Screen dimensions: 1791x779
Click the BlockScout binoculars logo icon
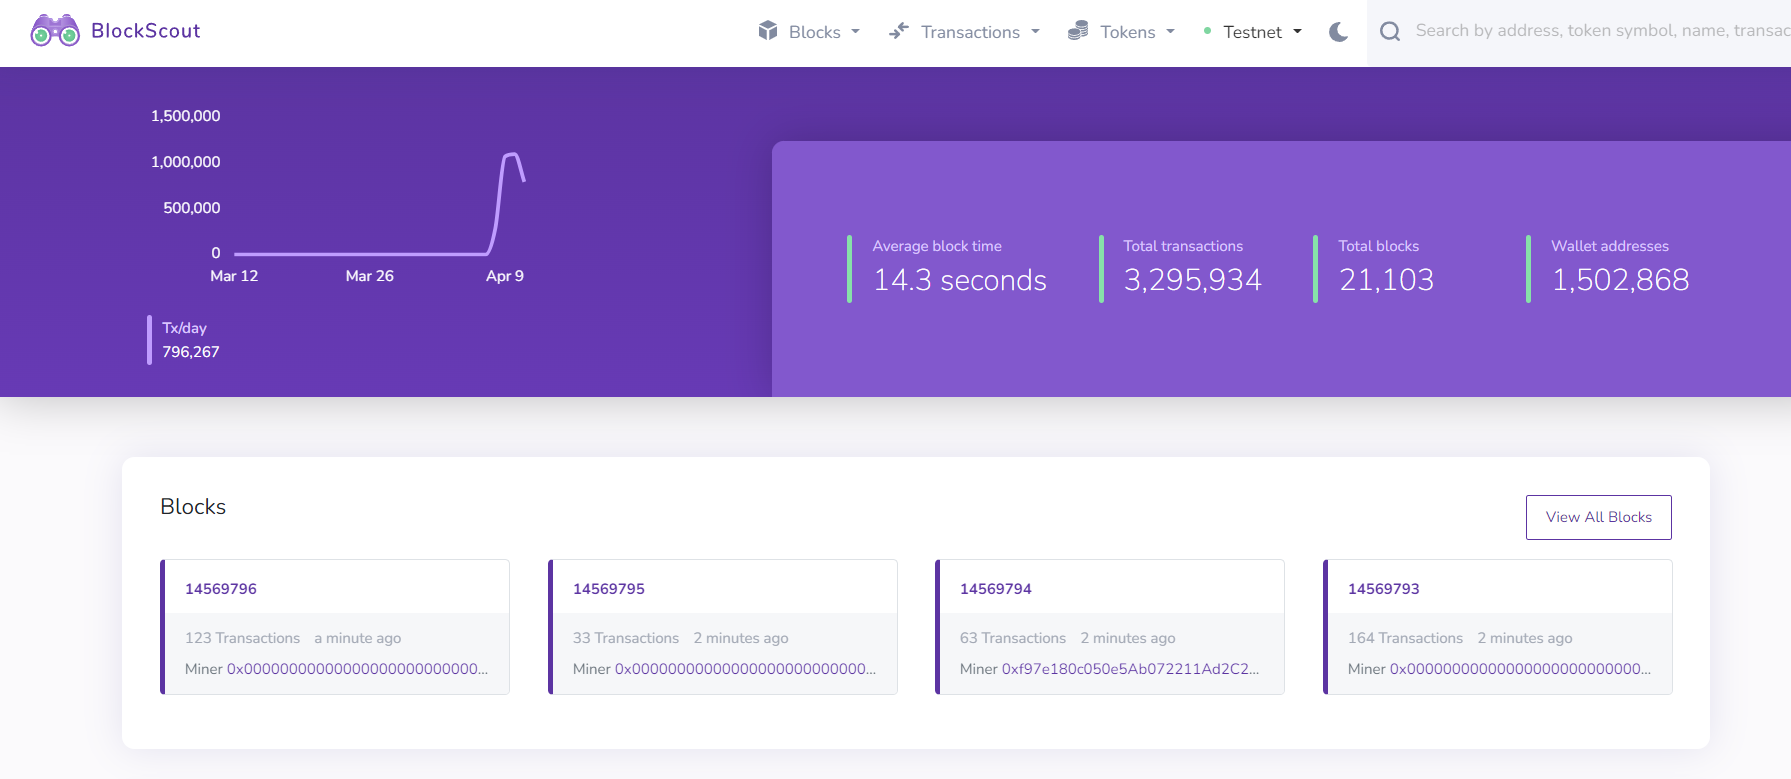point(55,31)
